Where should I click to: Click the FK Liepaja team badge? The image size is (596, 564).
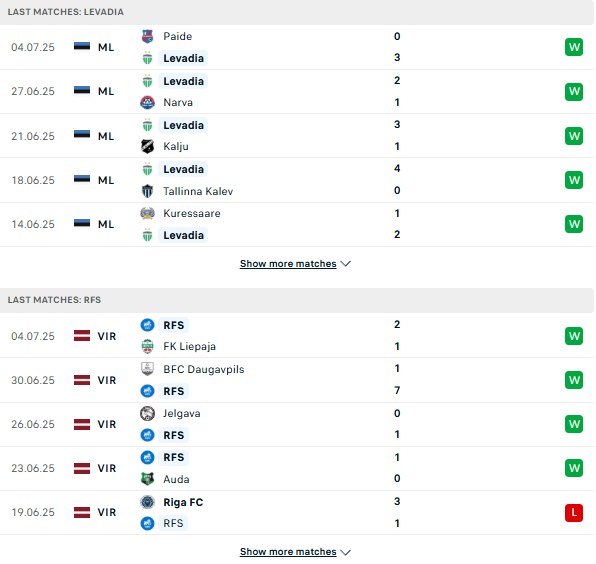(147, 347)
